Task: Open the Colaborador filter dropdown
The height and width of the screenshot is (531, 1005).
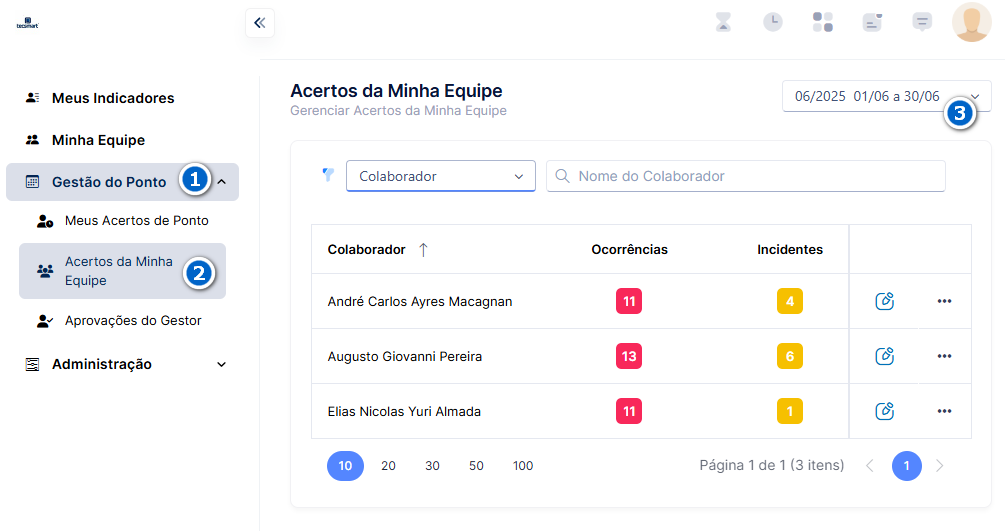Action: coord(441,176)
